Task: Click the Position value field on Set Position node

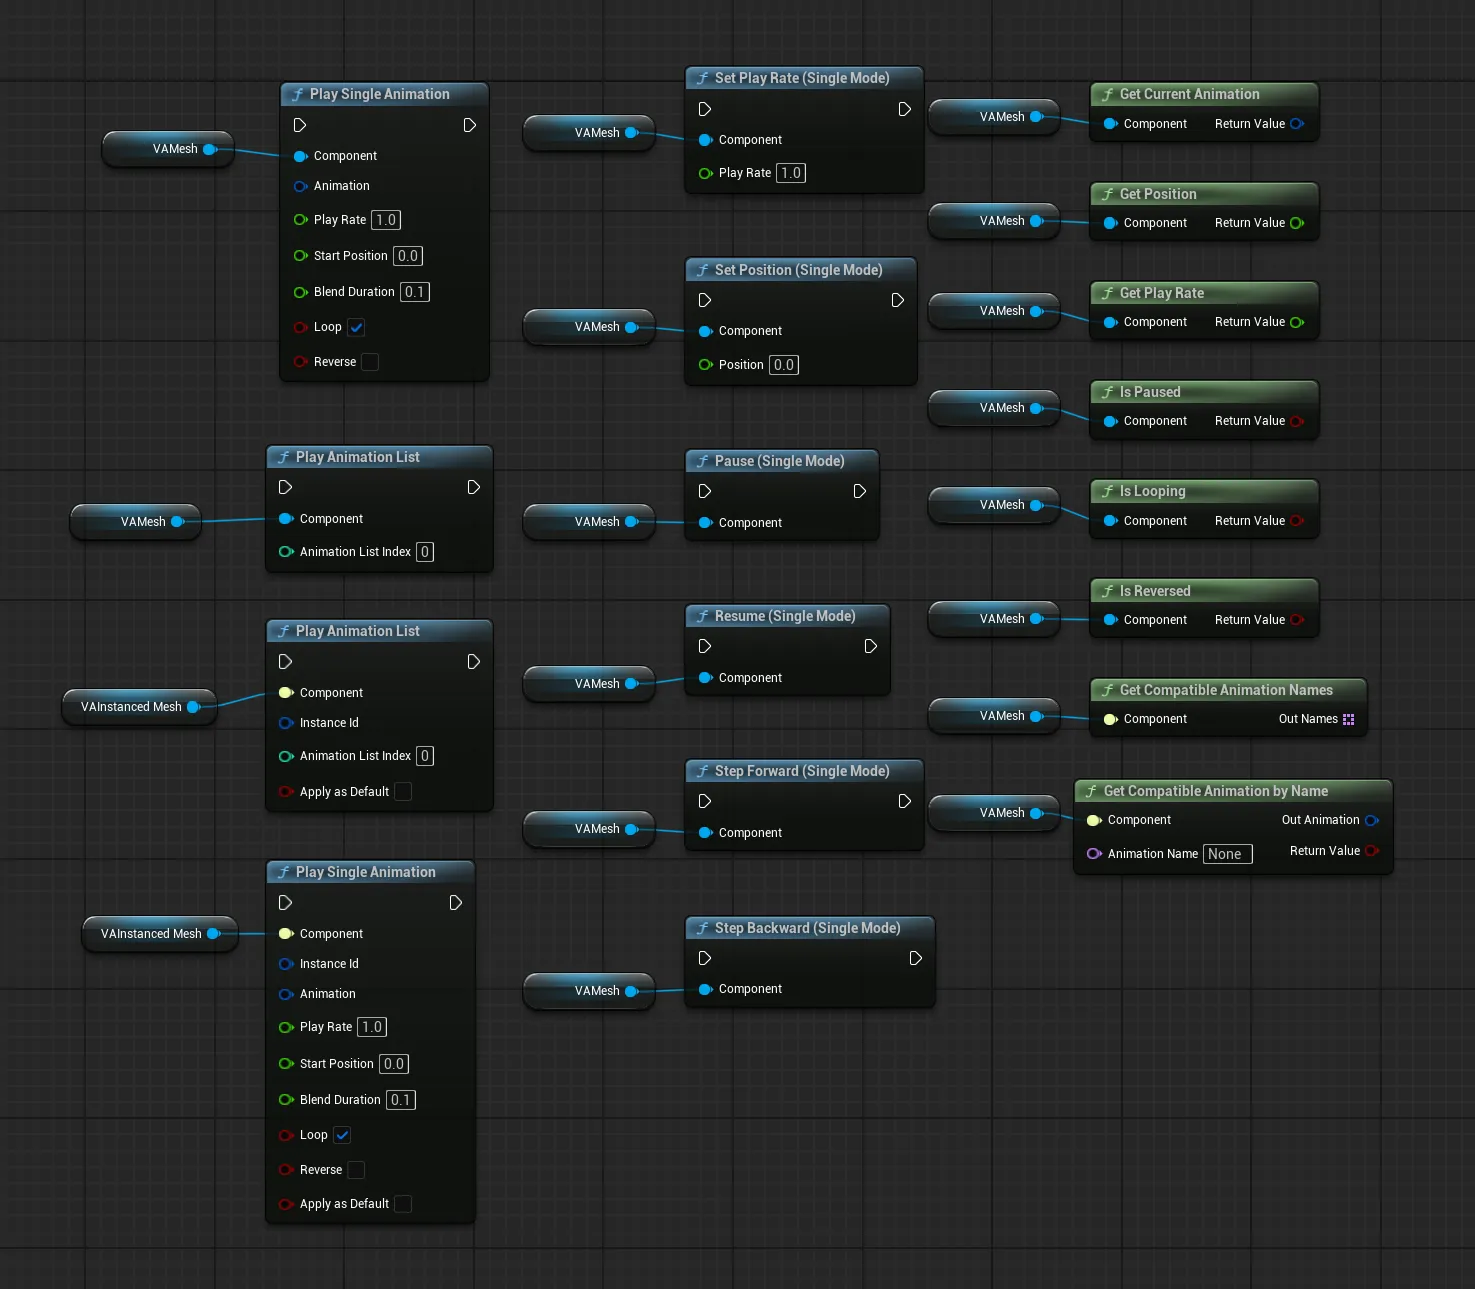Action: 783,364
